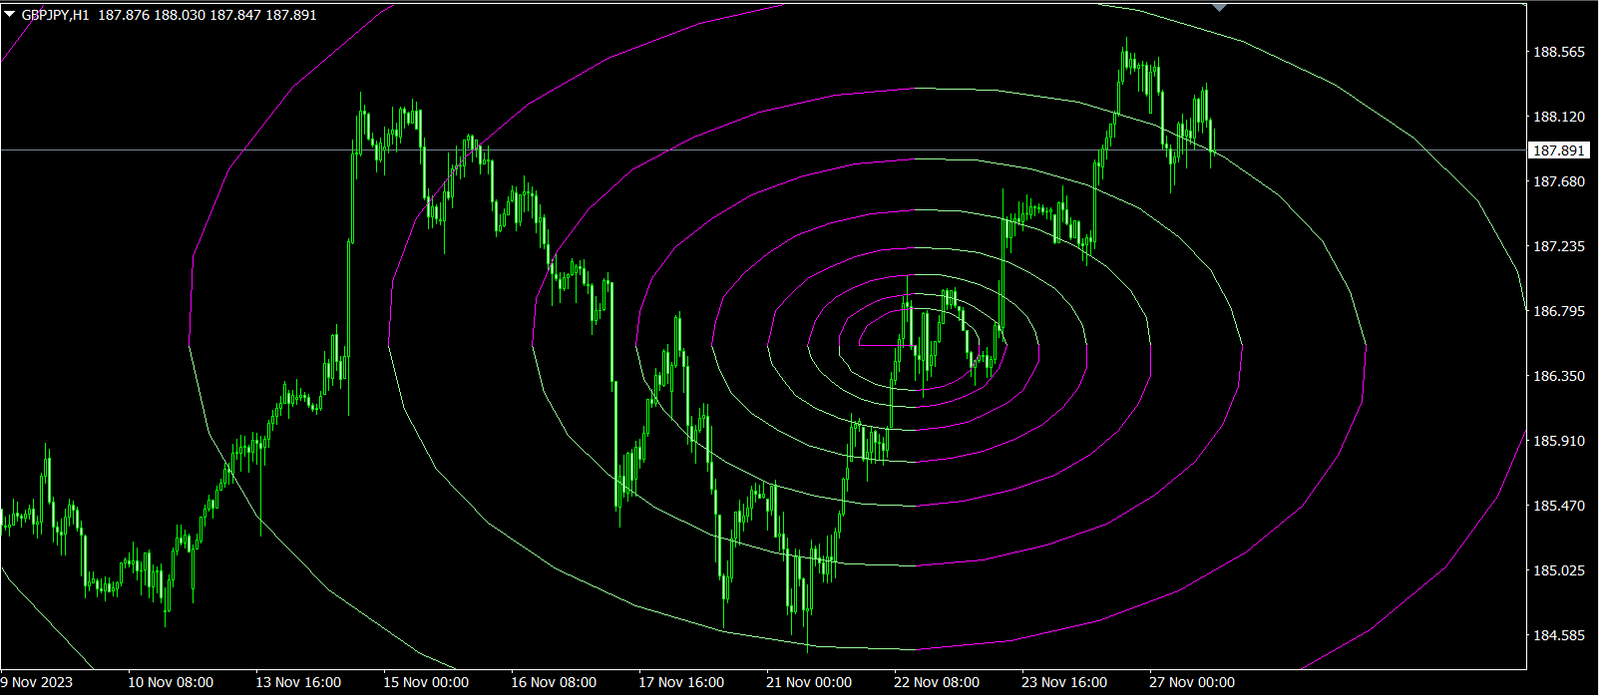1600x695 pixels.
Task: Click the gray chart shift marker at top
Action: (1219, 8)
